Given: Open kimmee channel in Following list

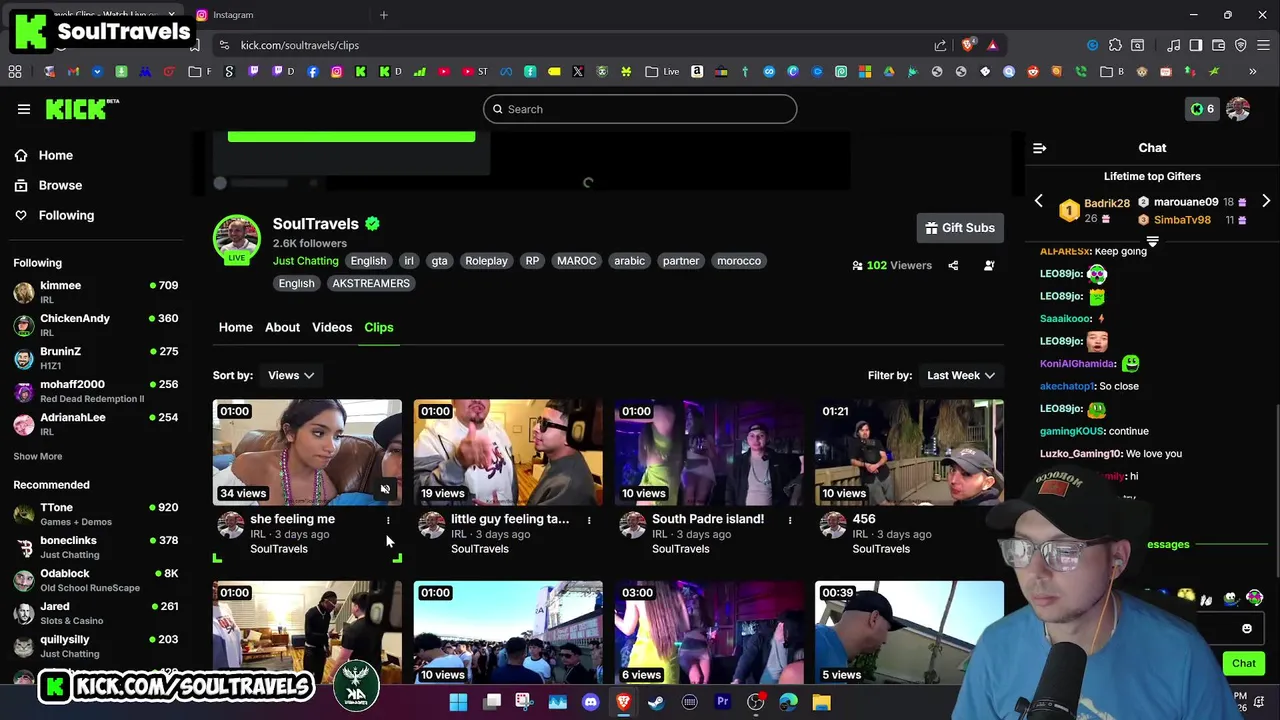Looking at the screenshot, I should [95, 292].
